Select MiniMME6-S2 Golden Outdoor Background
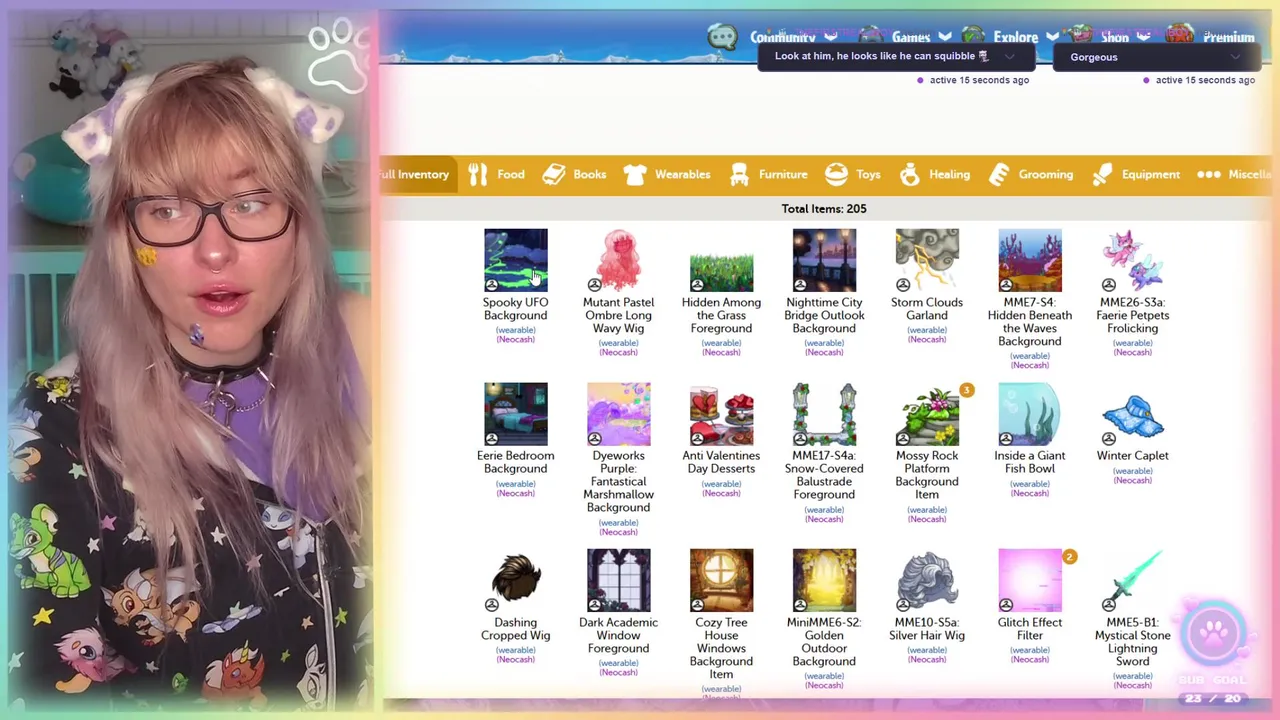Viewport: 1280px width, 720px height. tap(824, 580)
